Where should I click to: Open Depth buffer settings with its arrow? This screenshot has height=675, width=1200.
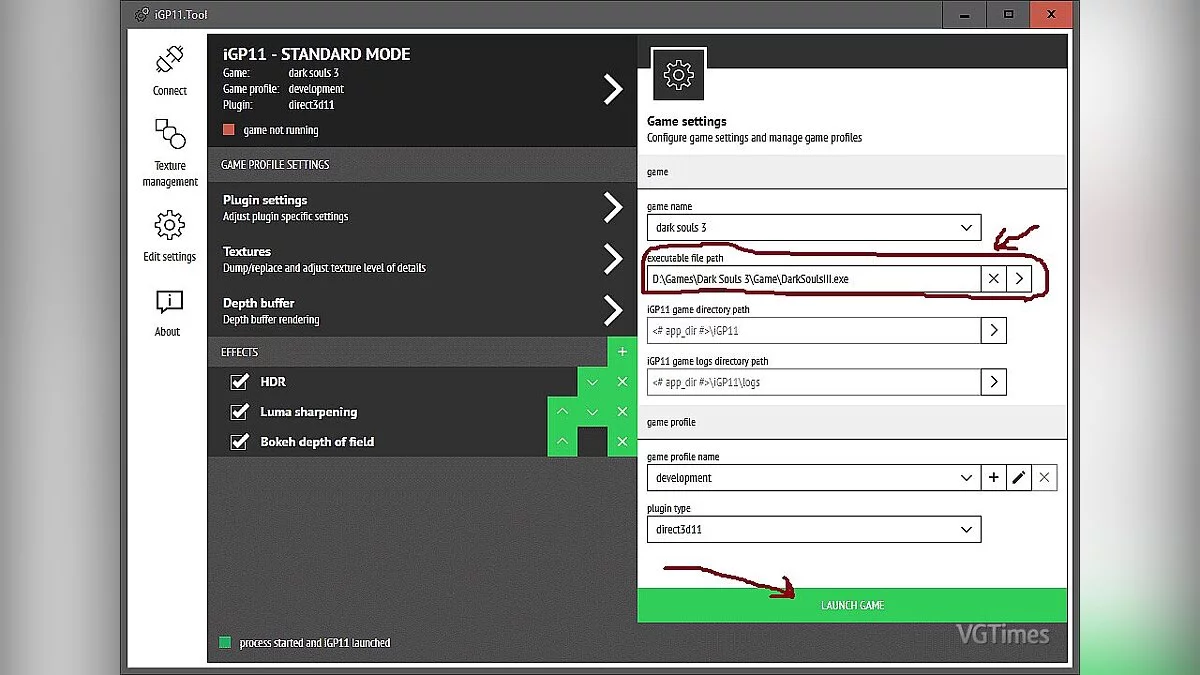pyautogui.click(x=613, y=310)
